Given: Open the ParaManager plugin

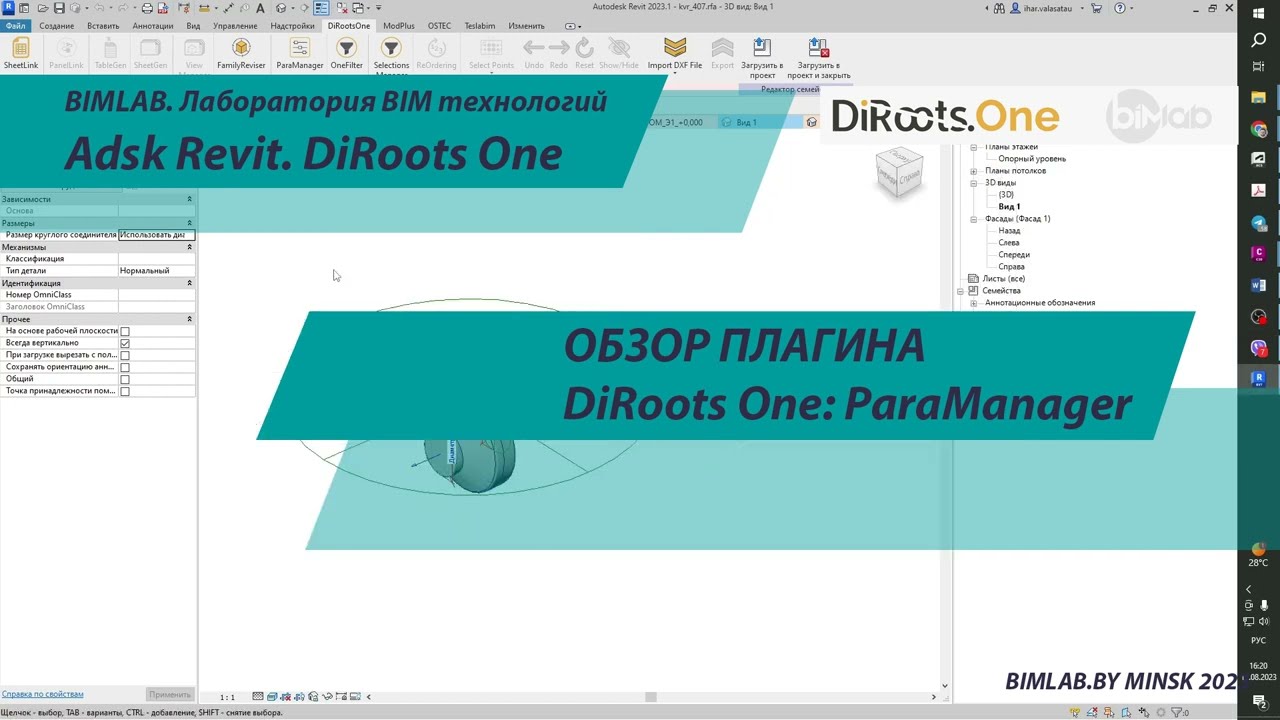Looking at the screenshot, I should click(x=299, y=54).
